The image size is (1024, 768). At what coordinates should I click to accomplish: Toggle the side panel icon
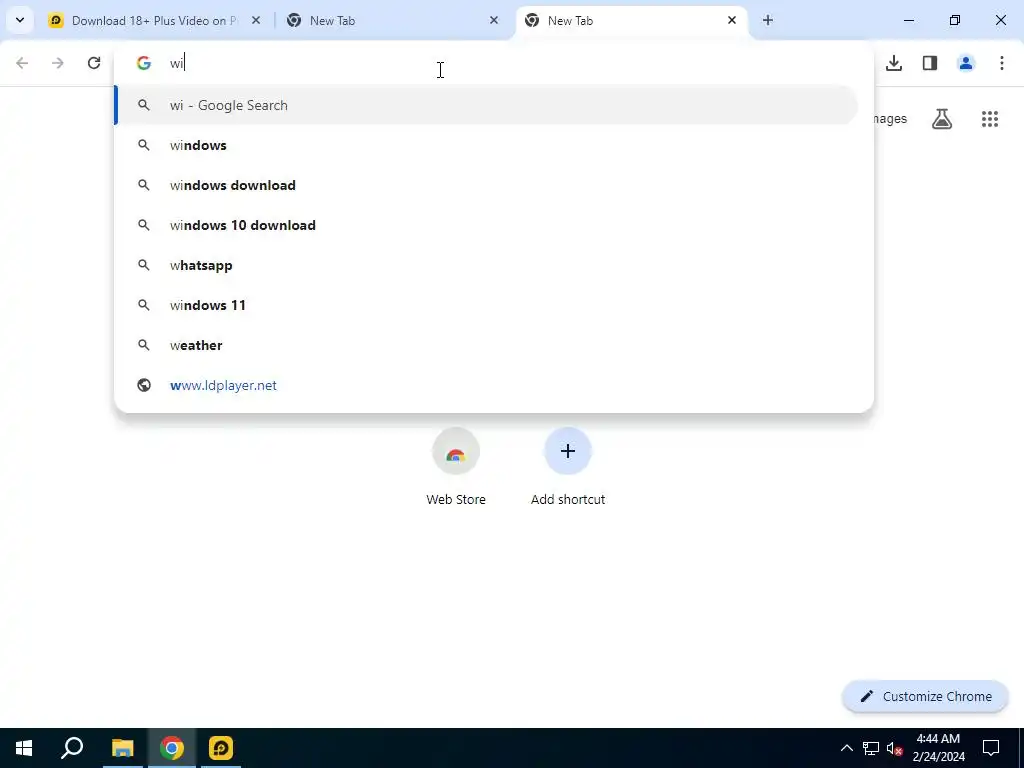click(x=930, y=63)
